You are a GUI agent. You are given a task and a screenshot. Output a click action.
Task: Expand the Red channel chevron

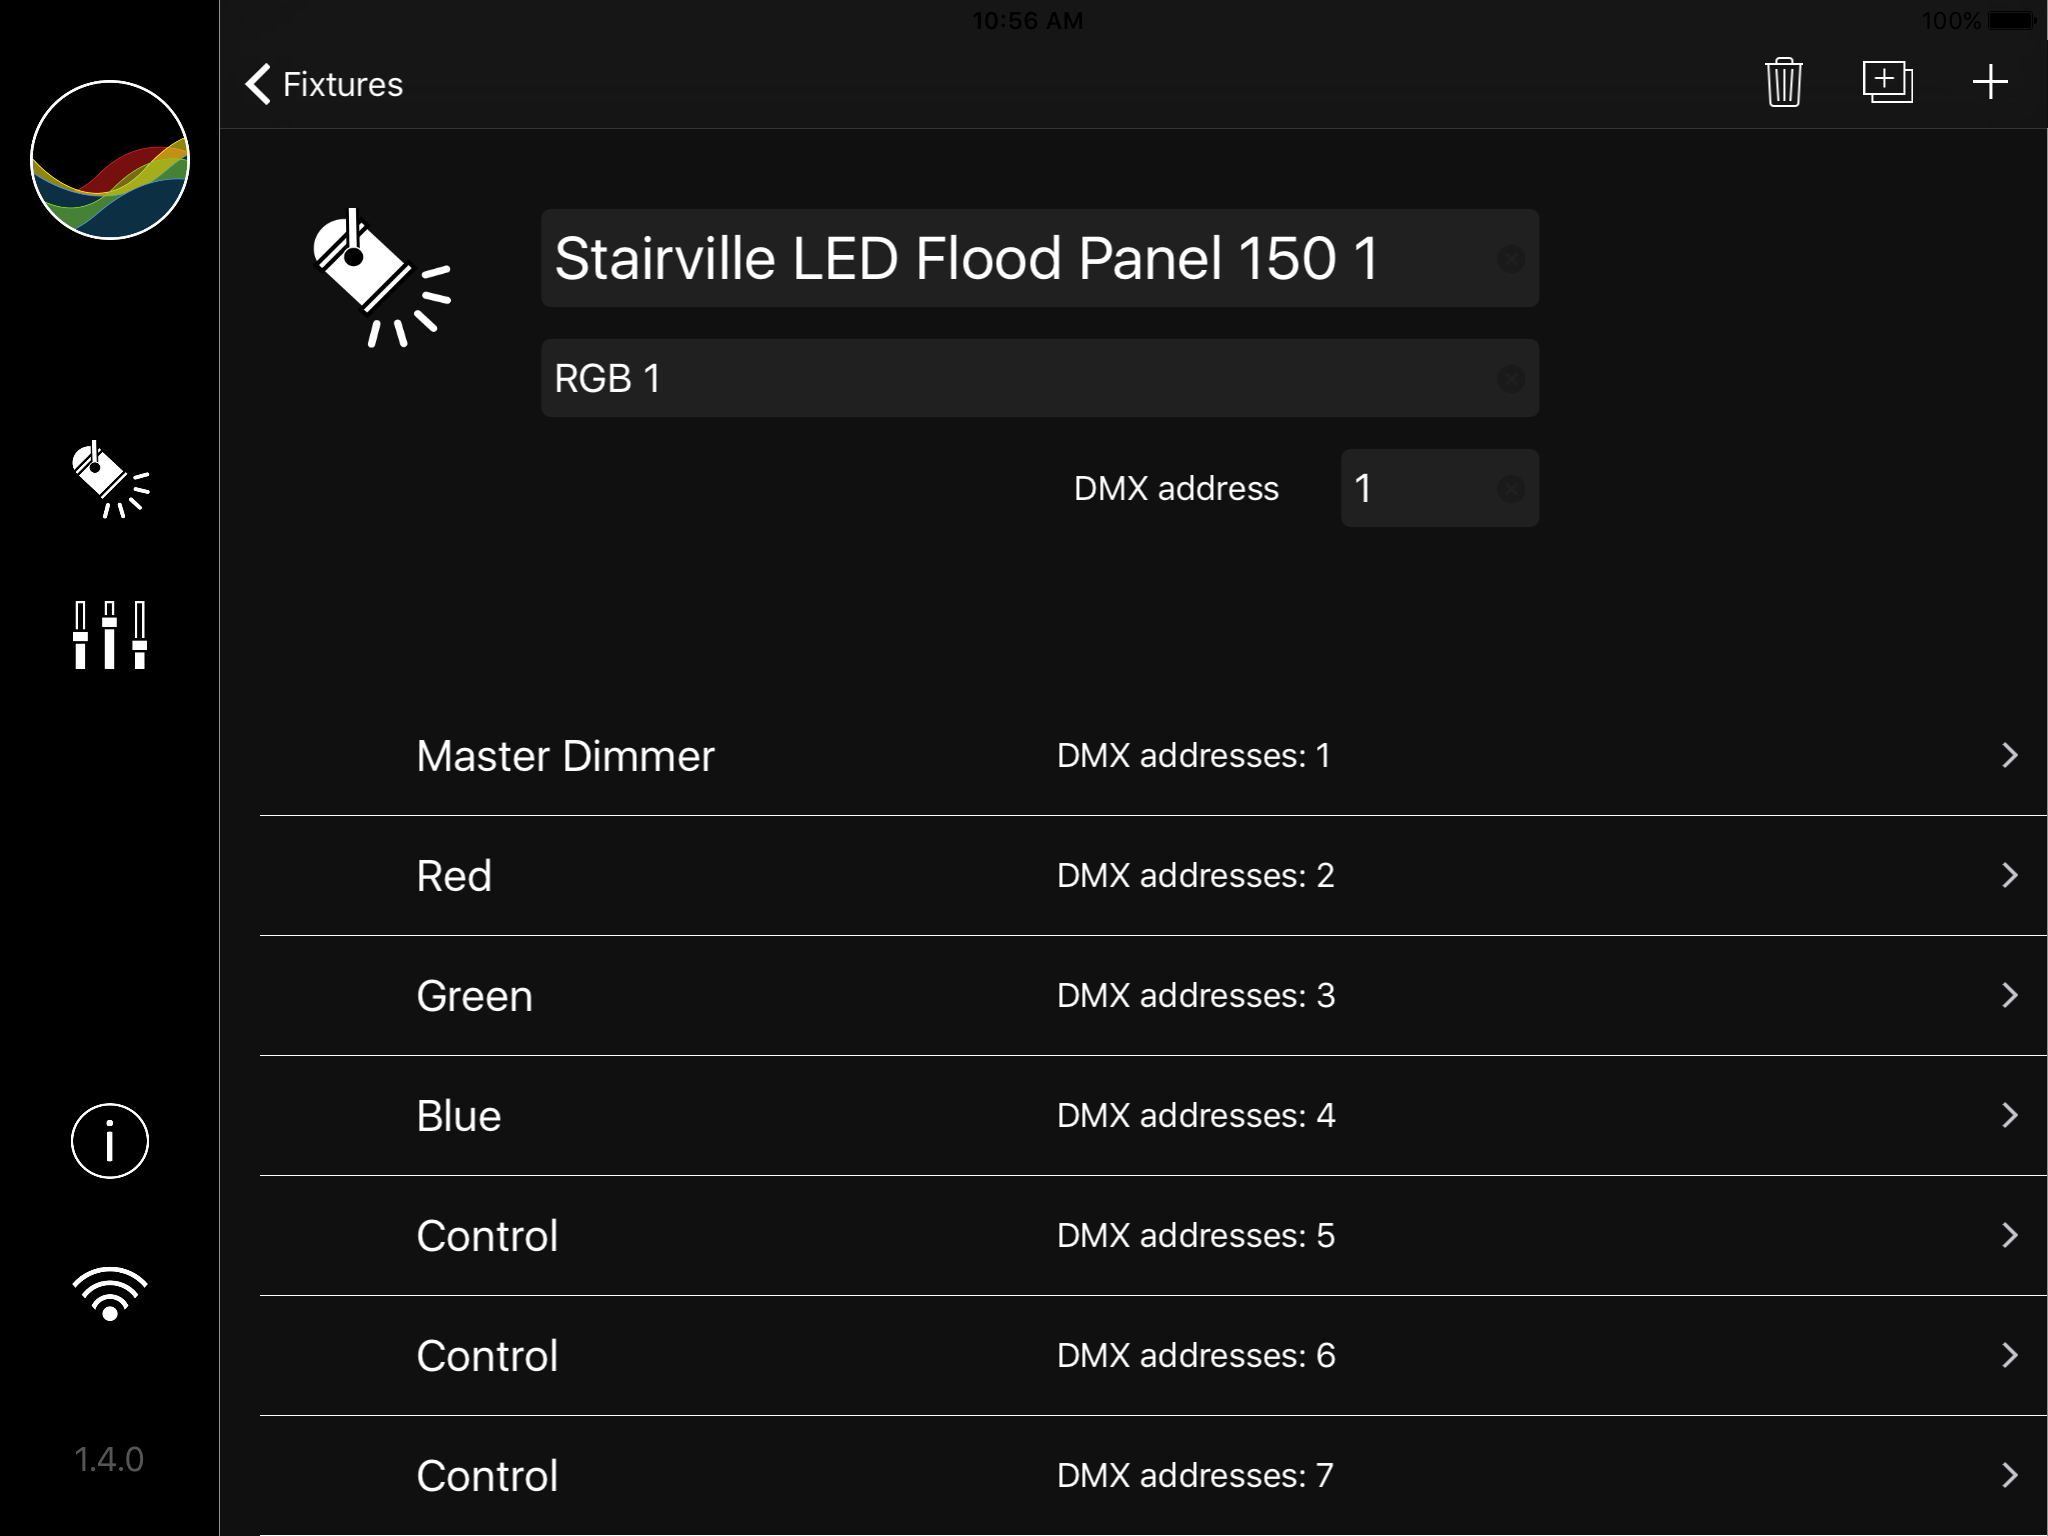pos(2009,876)
